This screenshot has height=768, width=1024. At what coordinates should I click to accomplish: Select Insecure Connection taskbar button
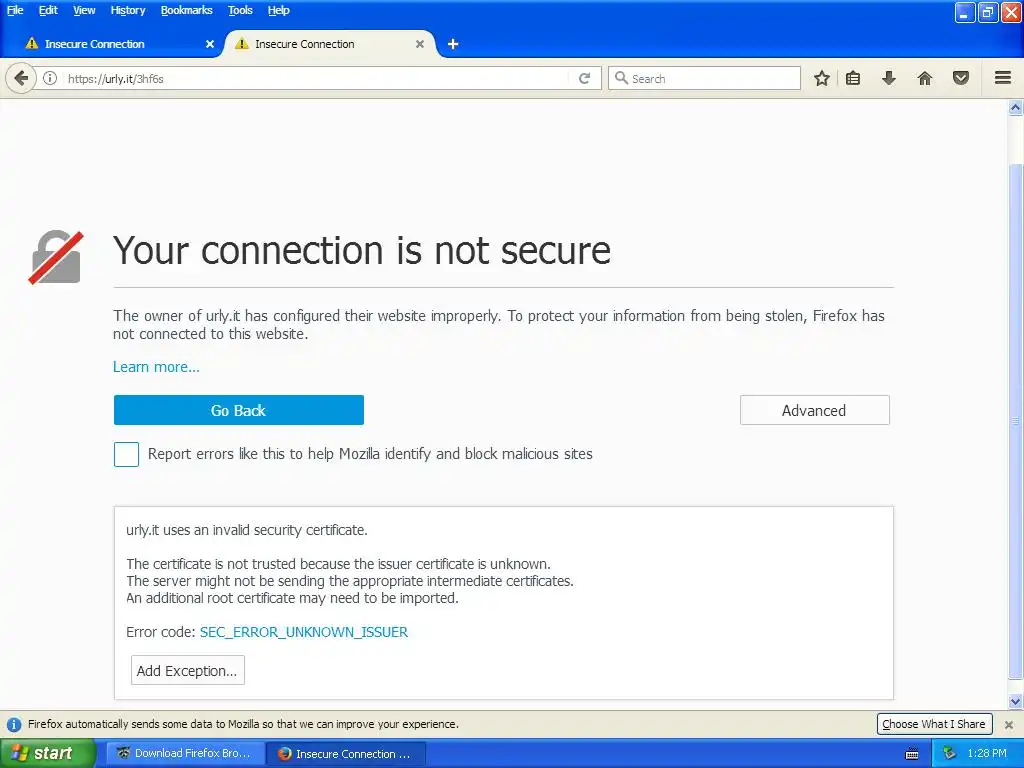346,754
